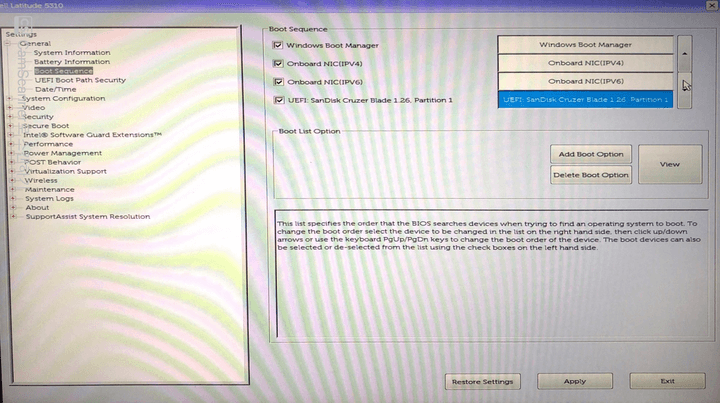Select the Virtualization Support label

(x=66, y=171)
